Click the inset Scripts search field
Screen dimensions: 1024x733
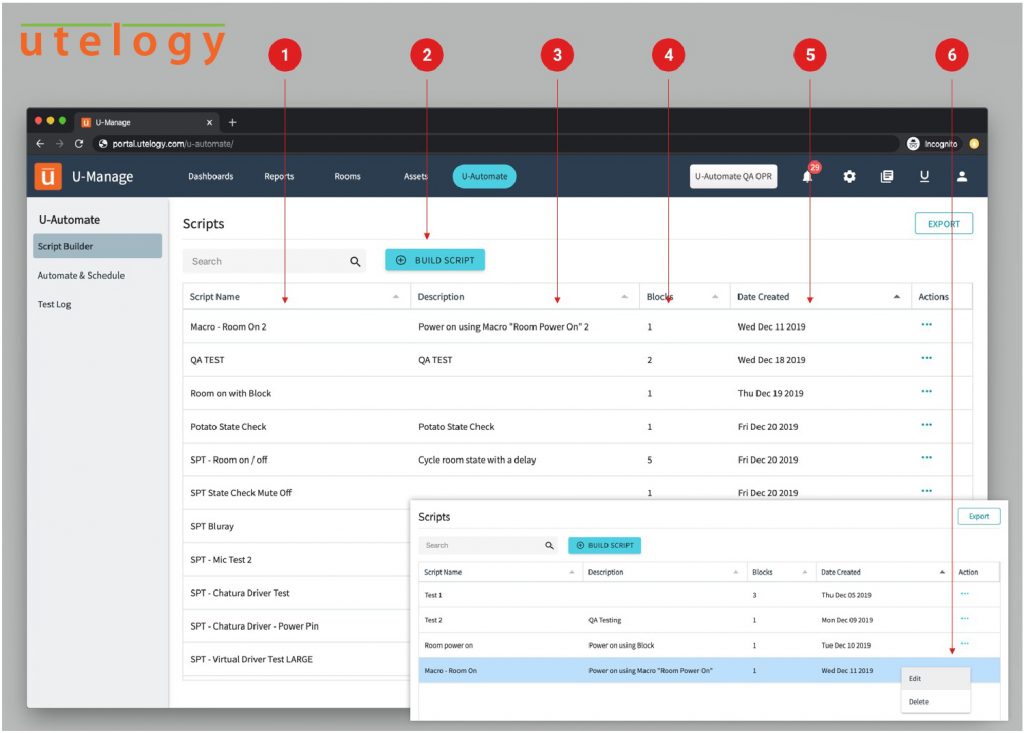tap(488, 546)
